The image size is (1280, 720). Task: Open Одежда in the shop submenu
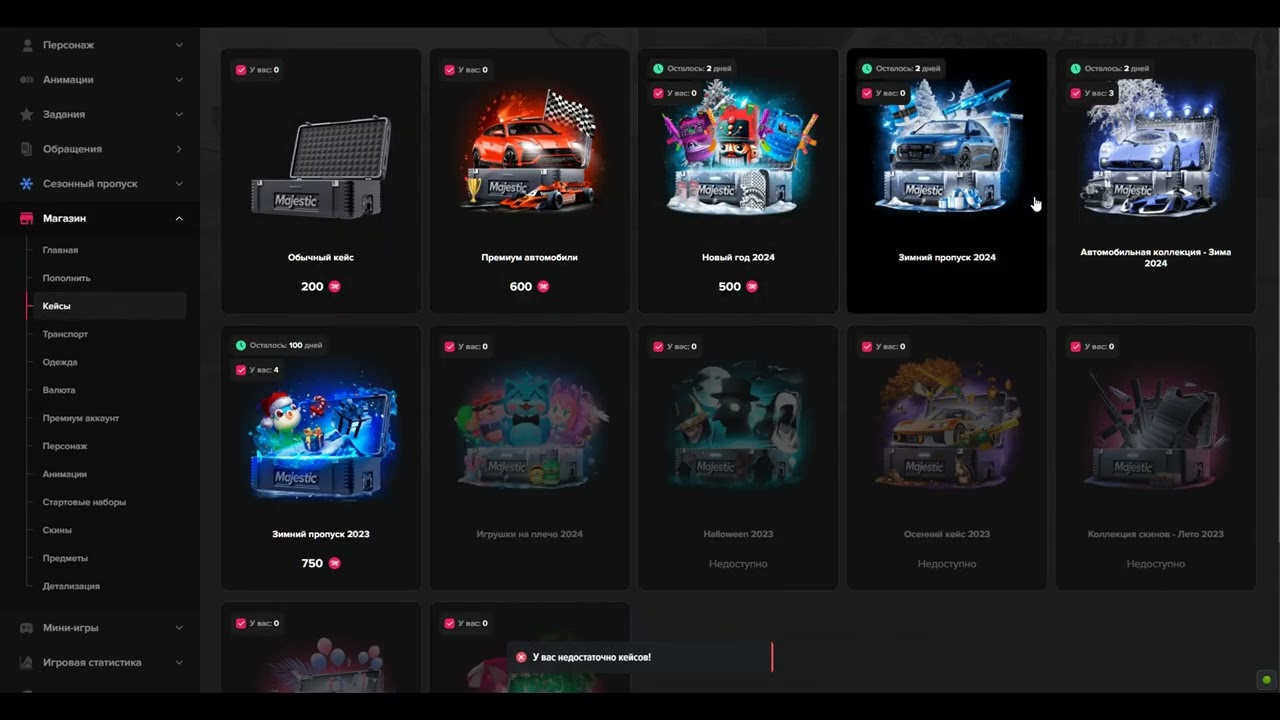(60, 362)
